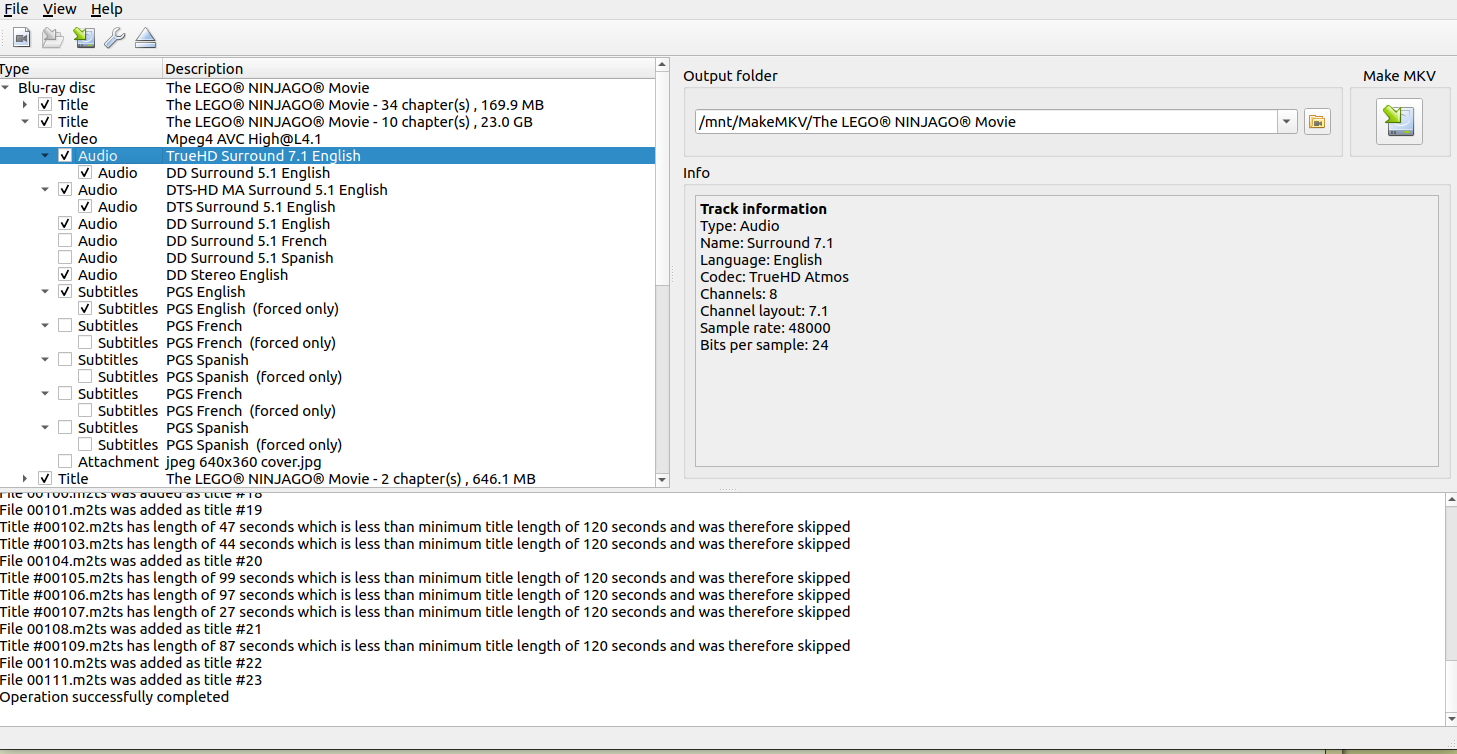Collapse the TrueHD Surround 7.1 audio node

46,156
